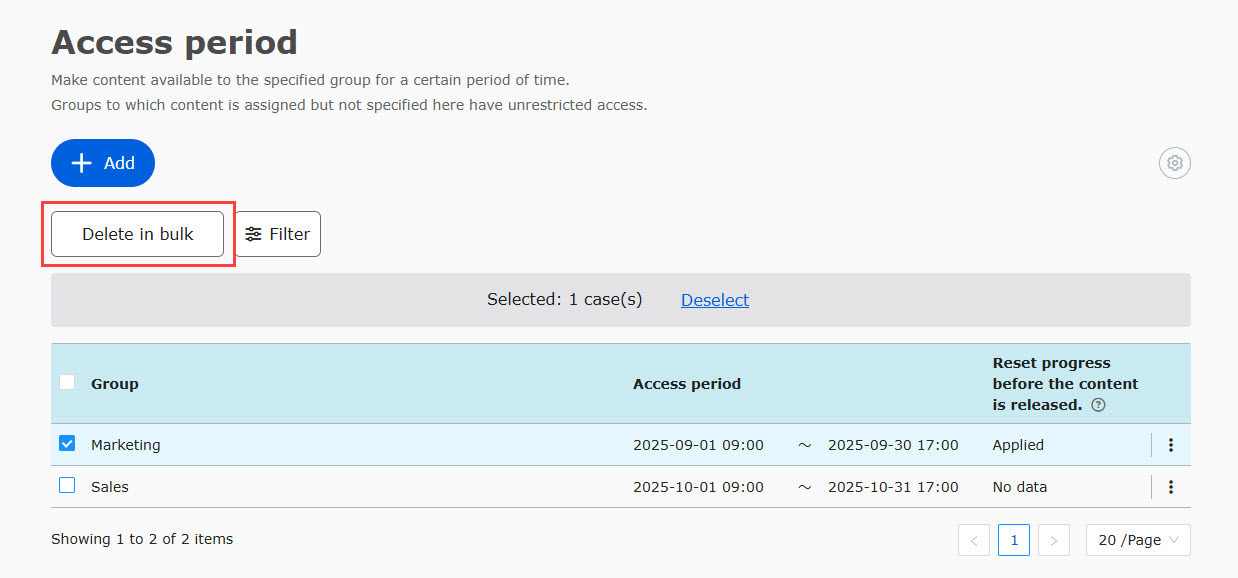This screenshot has height=578, width=1238.
Task: Click the Applied status in Marketing row
Action: [x=1018, y=445]
